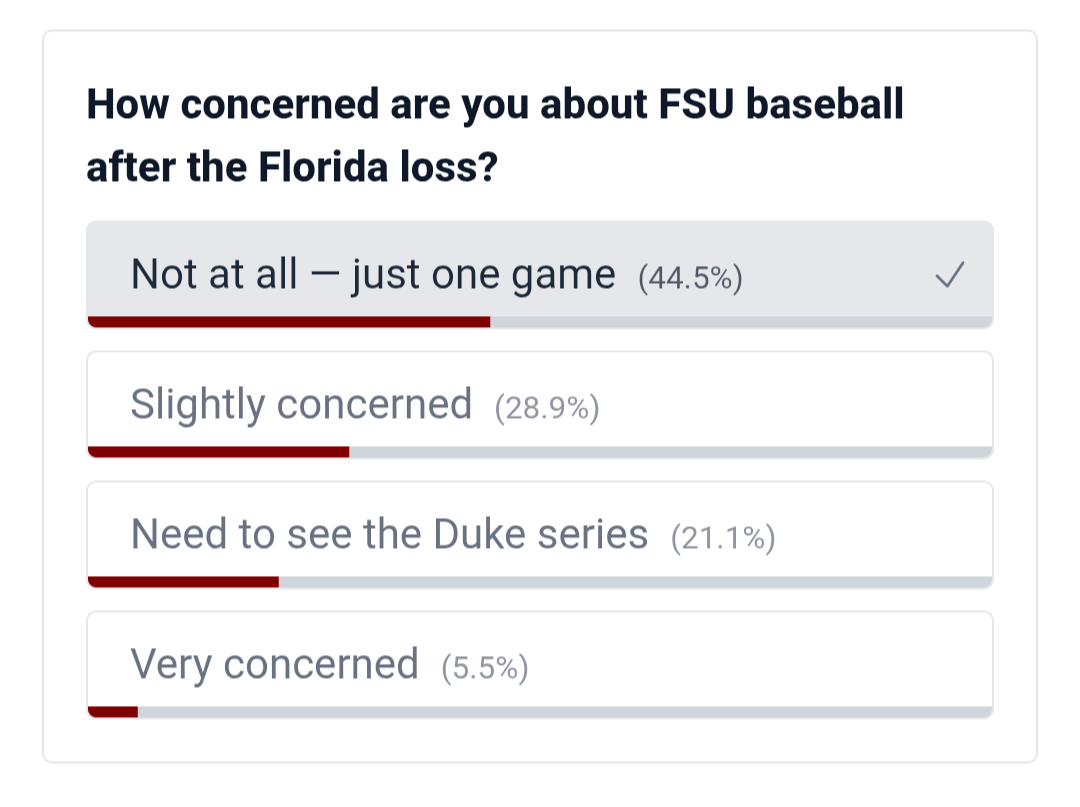Click red filled bar under "Slightly concerned"
Viewport: 1080px width, 807px height.
218,452
